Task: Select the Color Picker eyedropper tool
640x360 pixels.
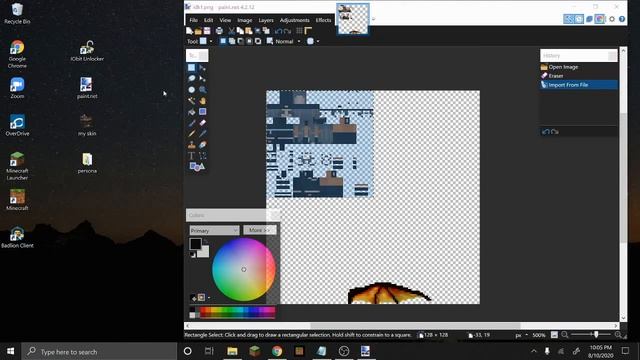Action: [x=202, y=133]
